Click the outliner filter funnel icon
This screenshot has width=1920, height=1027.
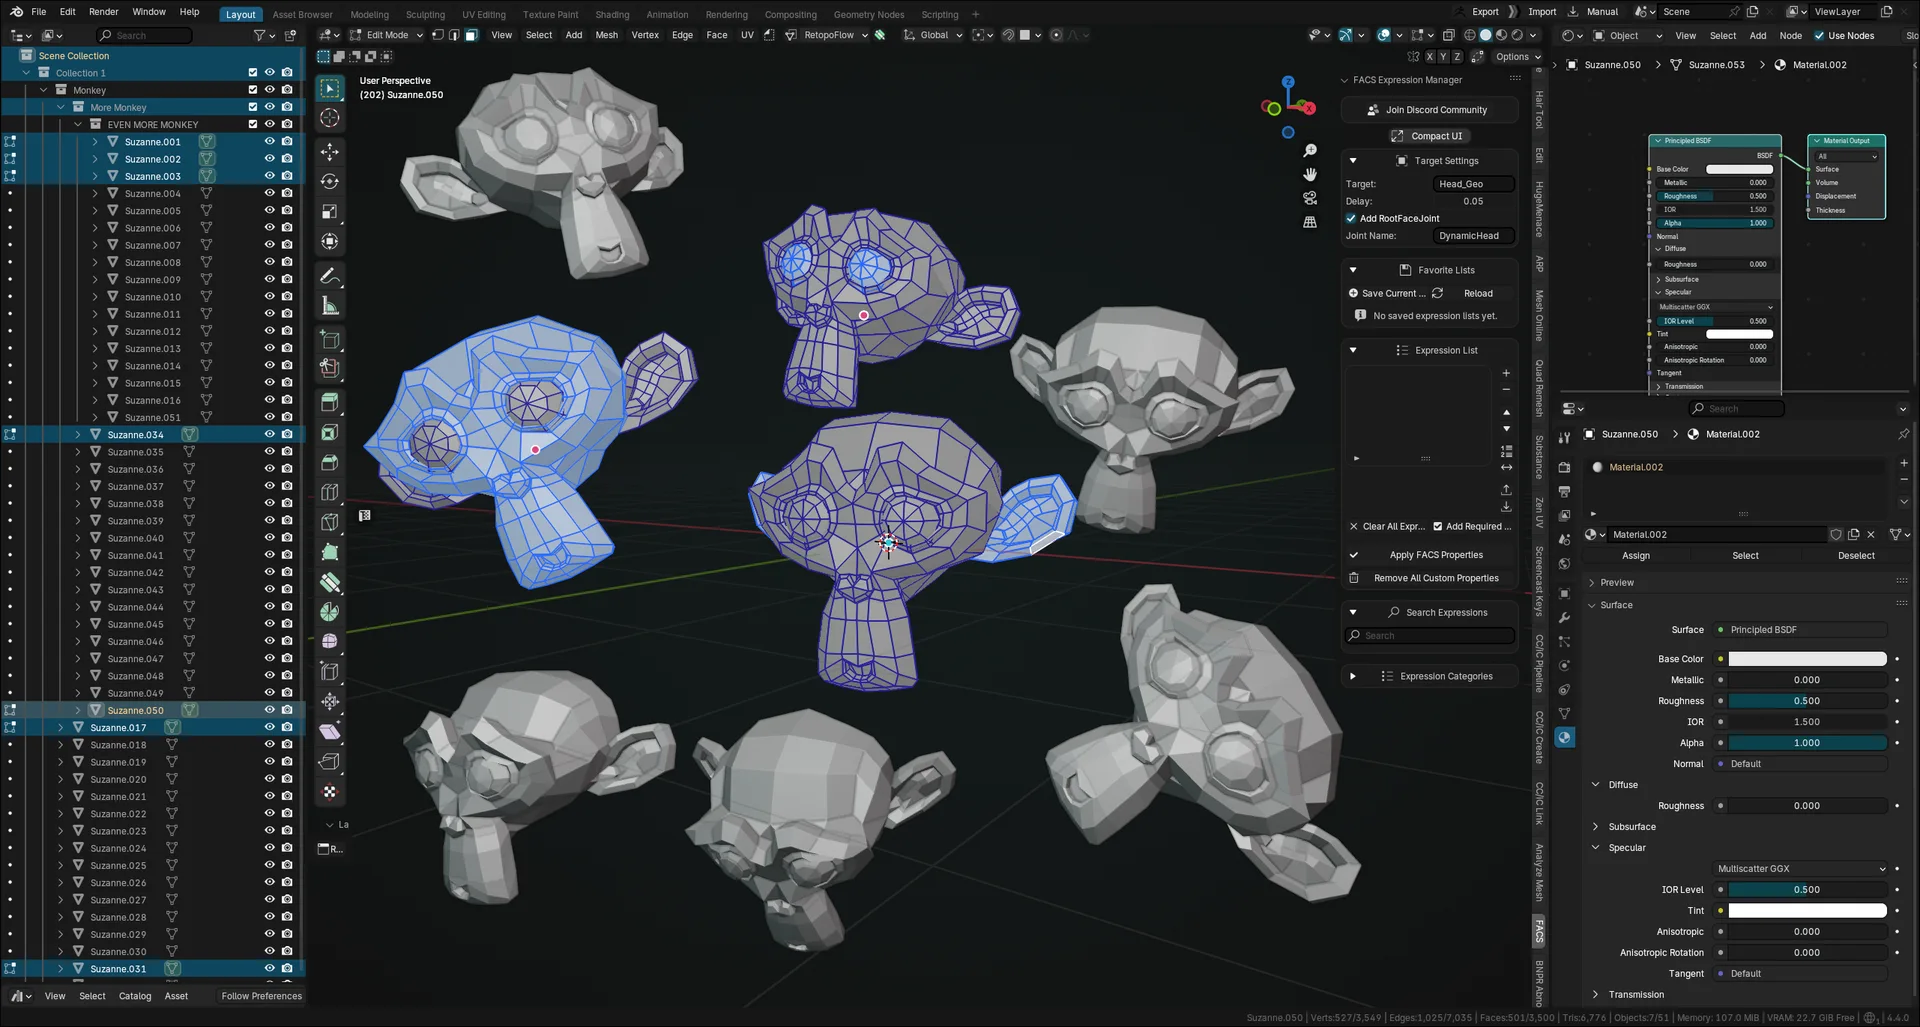point(259,36)
